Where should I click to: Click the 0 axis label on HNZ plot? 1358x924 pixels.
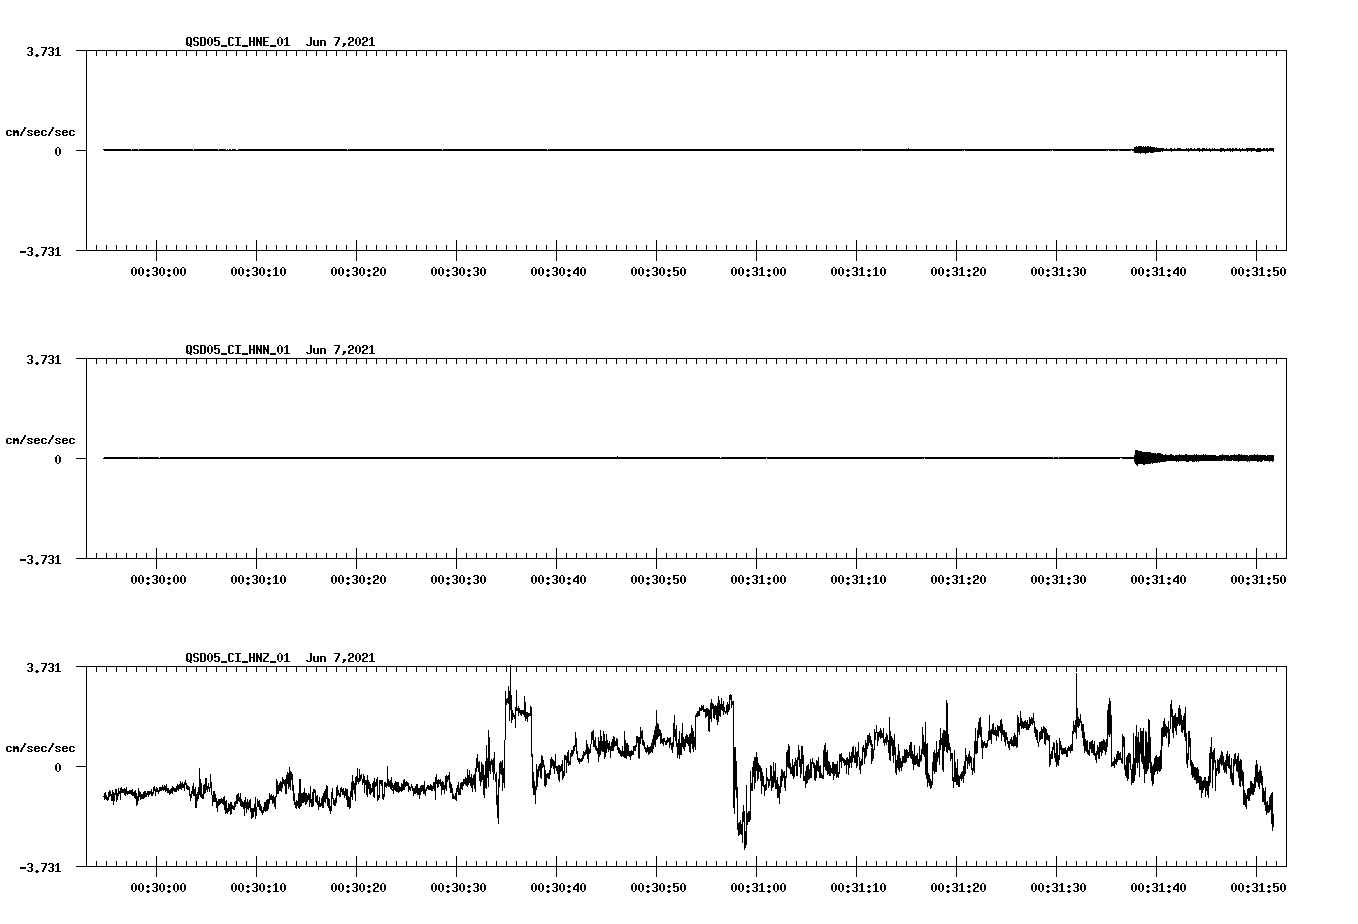pyautogui.click(x=58, y=768)
